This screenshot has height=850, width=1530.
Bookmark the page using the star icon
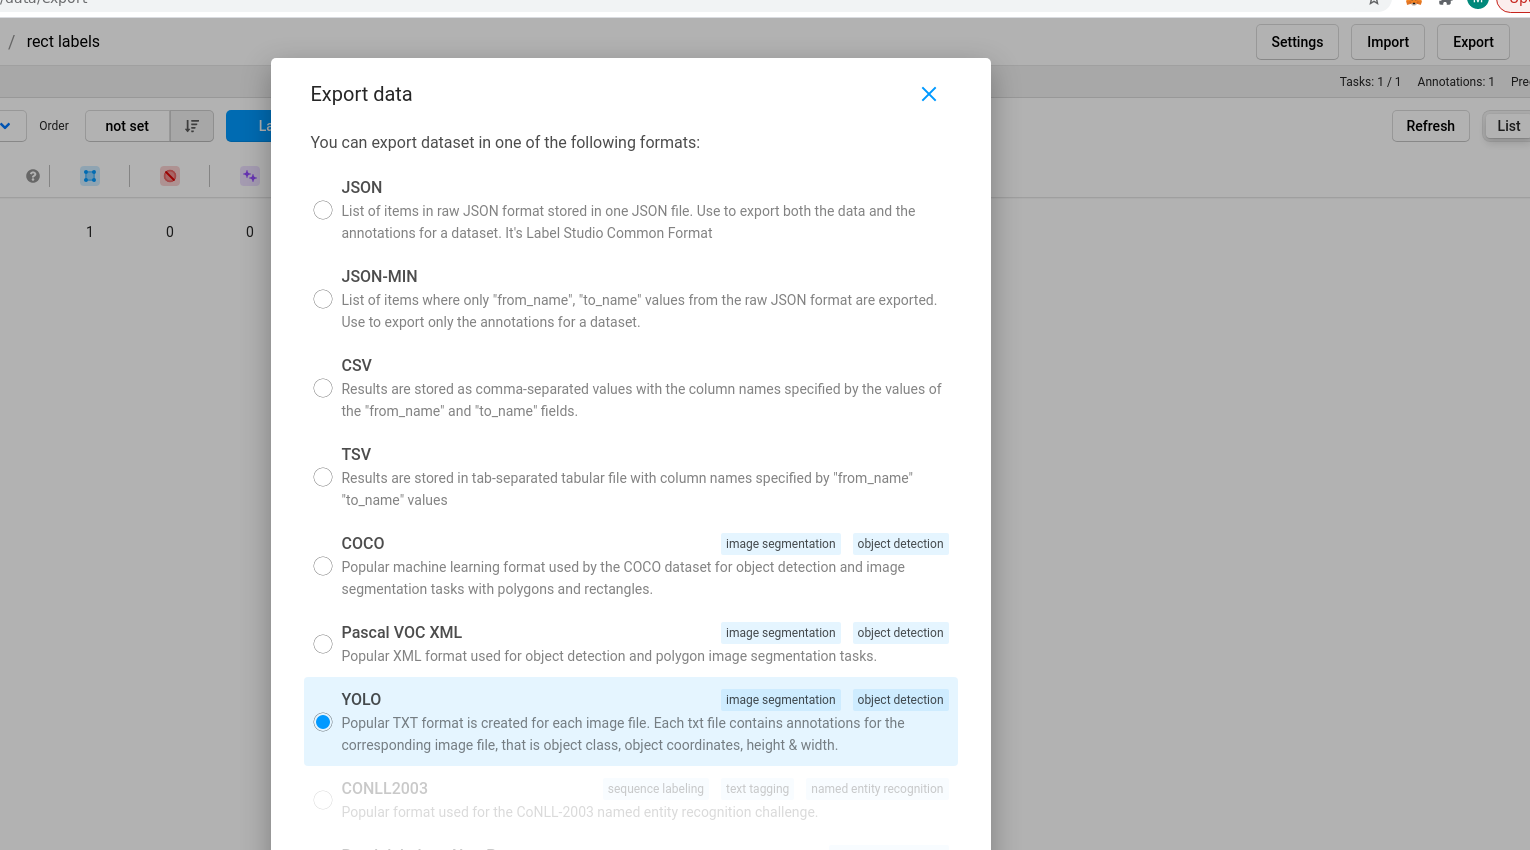tap(1374, 3)
